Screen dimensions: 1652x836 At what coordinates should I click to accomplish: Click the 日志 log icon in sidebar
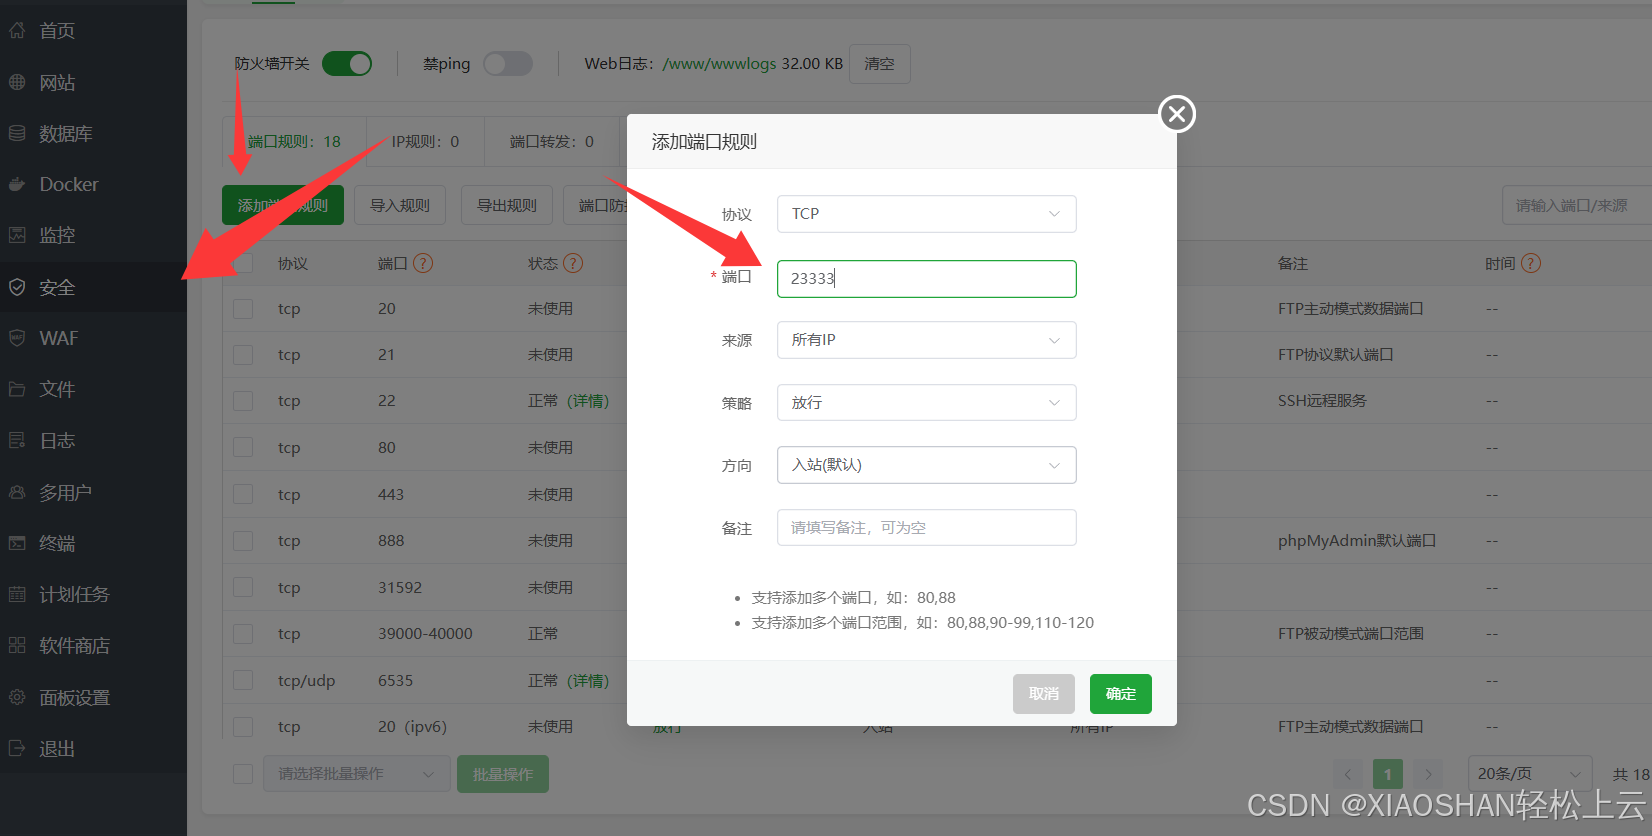click(x=17, y=440)
